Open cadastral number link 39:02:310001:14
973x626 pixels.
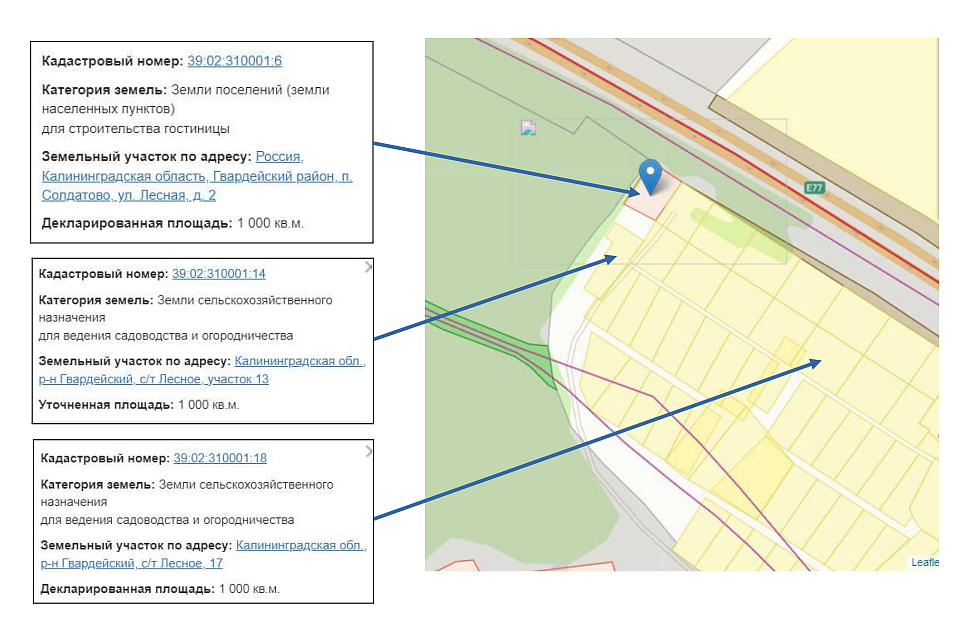pos(218,274)
